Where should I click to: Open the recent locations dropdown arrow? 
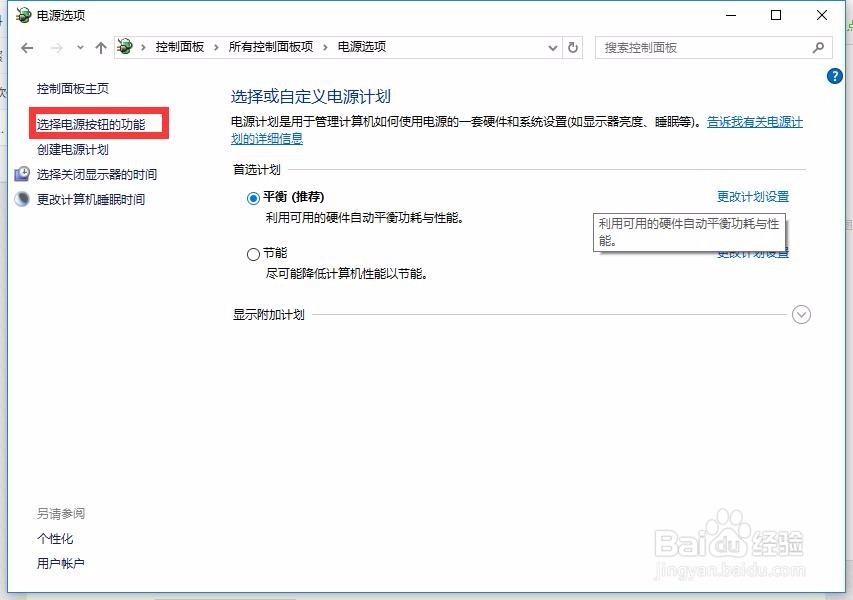(80, 48)
